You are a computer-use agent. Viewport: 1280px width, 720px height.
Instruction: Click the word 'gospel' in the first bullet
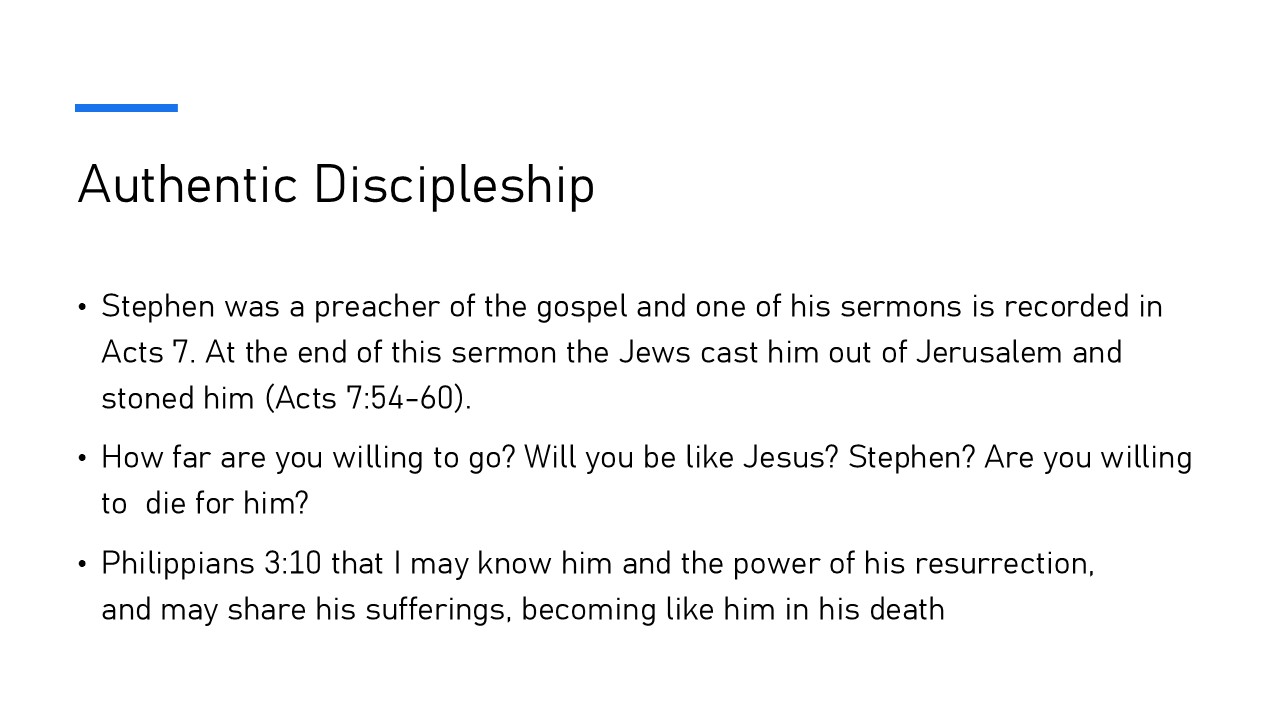coord(582,307)
